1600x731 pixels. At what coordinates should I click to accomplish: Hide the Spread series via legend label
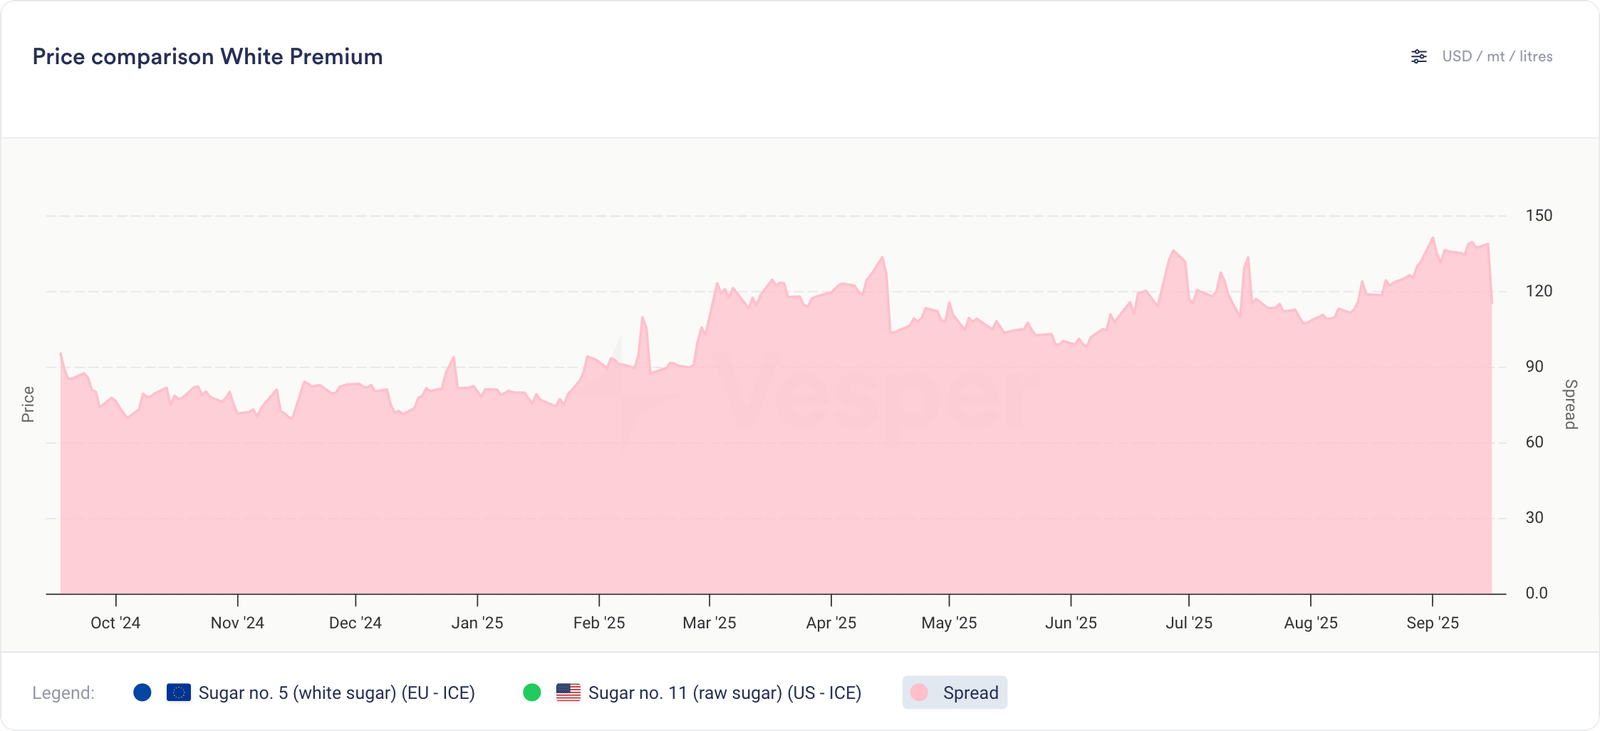[970, 693]
